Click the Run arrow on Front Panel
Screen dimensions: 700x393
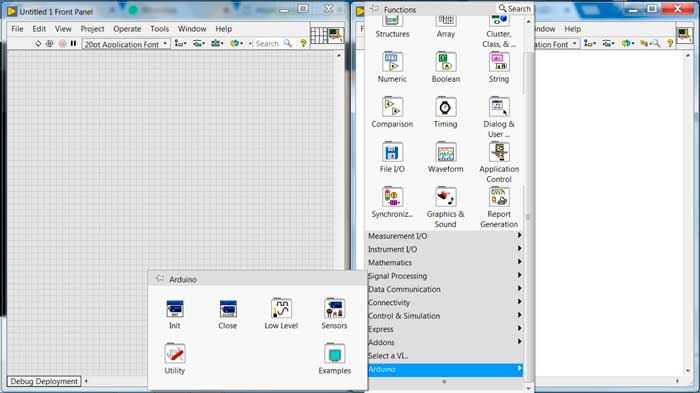pyautogui.click(x=38, y=43)
